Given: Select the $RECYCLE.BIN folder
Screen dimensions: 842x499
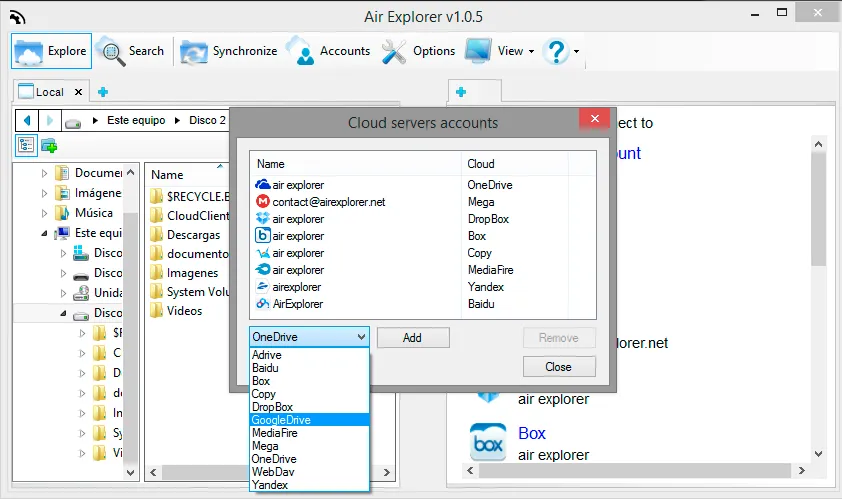Looking at the screenshot, I should pos(190,197).
